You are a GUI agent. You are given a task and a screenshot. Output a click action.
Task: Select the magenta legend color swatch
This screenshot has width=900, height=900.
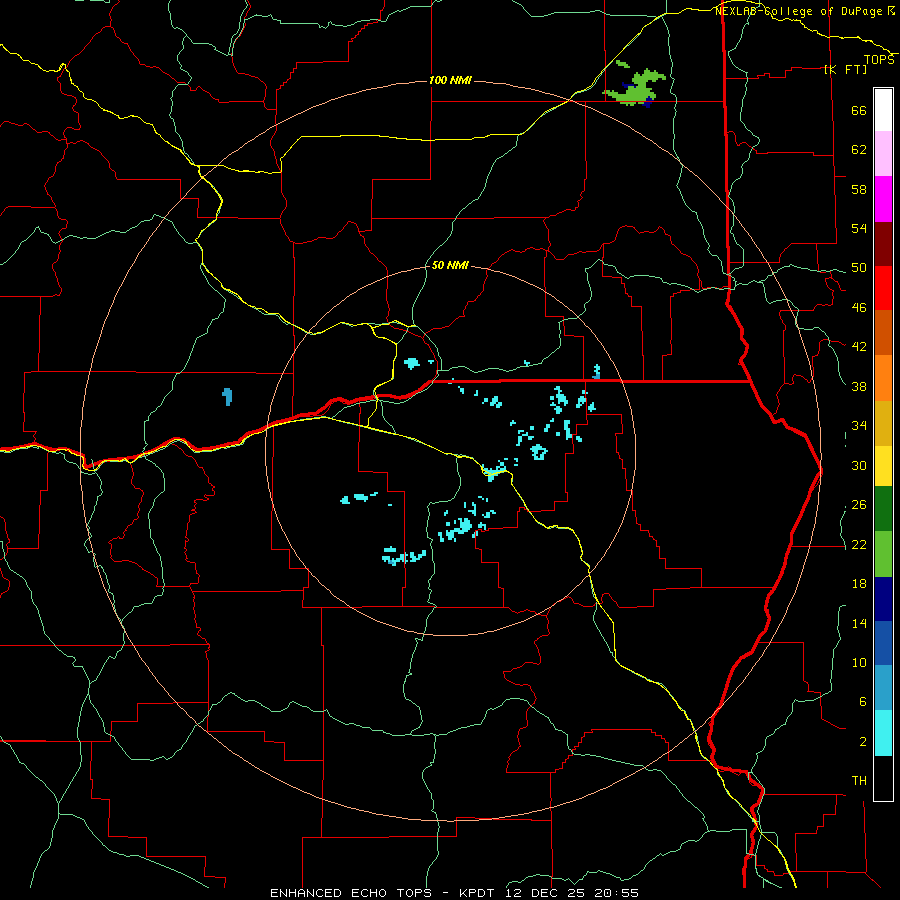pos(883,199)
